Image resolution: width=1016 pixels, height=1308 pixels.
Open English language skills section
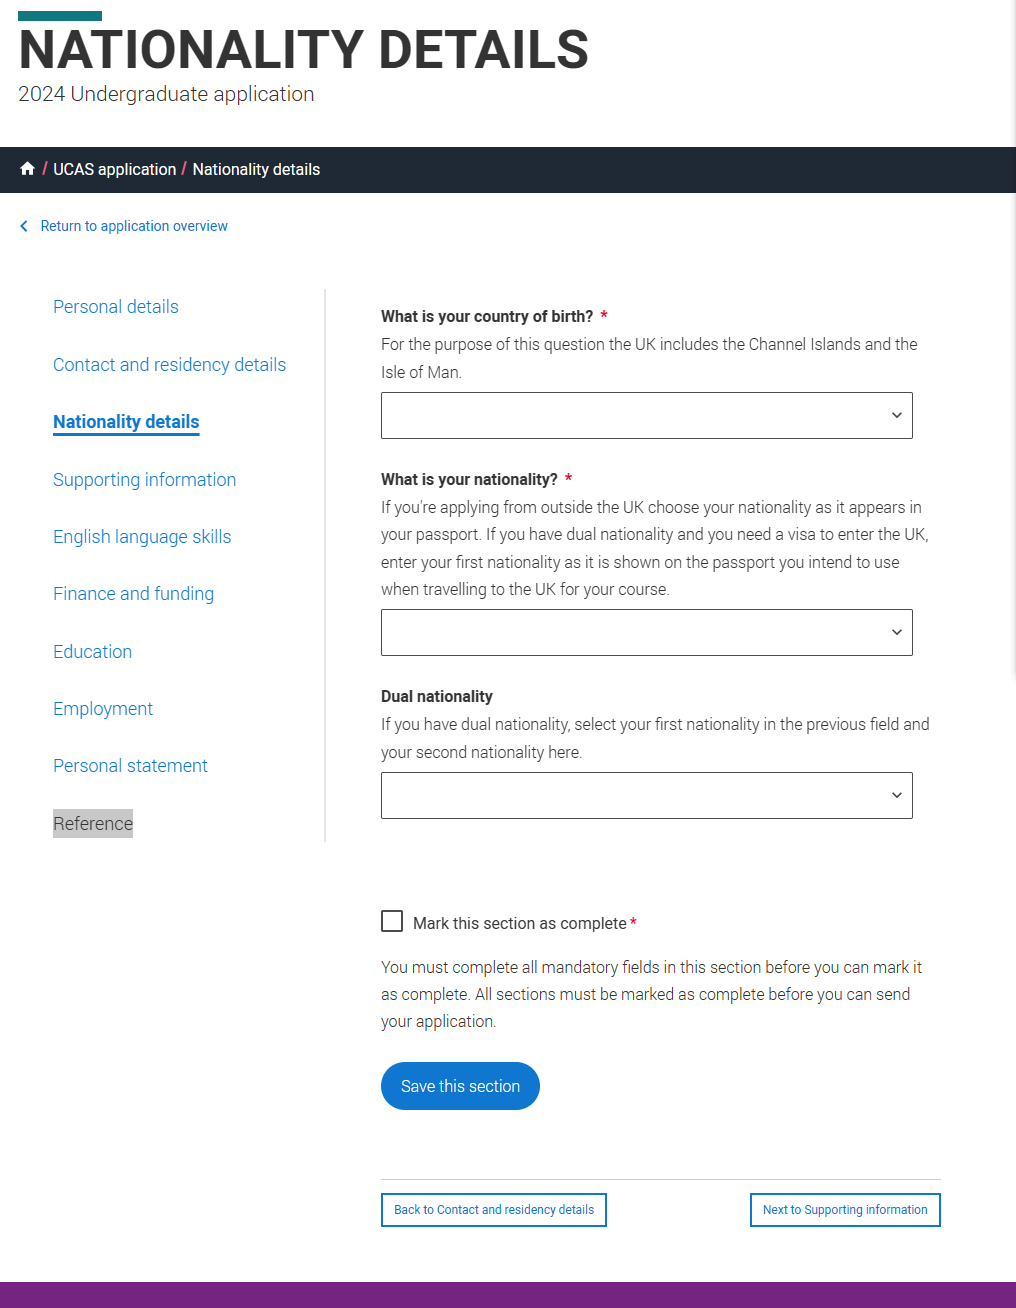pos(142,537)
